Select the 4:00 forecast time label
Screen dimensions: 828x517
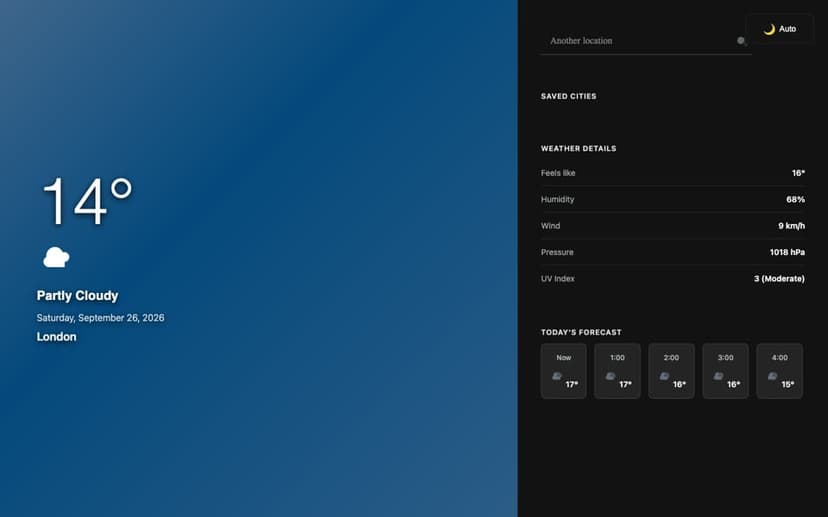pos(780,358)
